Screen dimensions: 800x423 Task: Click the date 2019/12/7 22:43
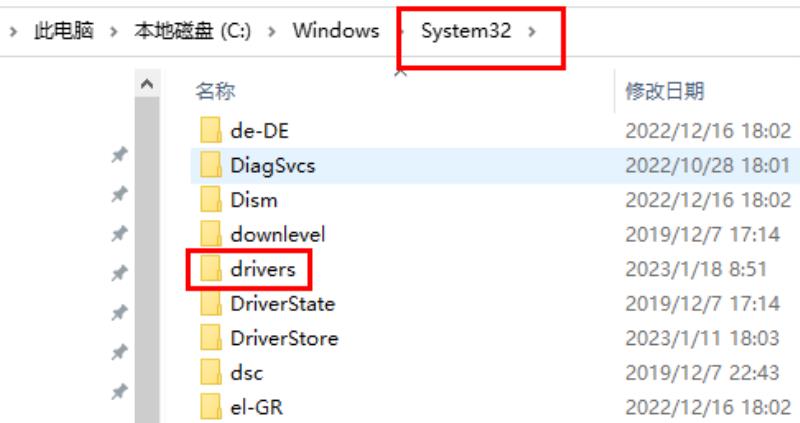[x=703, y=372]
